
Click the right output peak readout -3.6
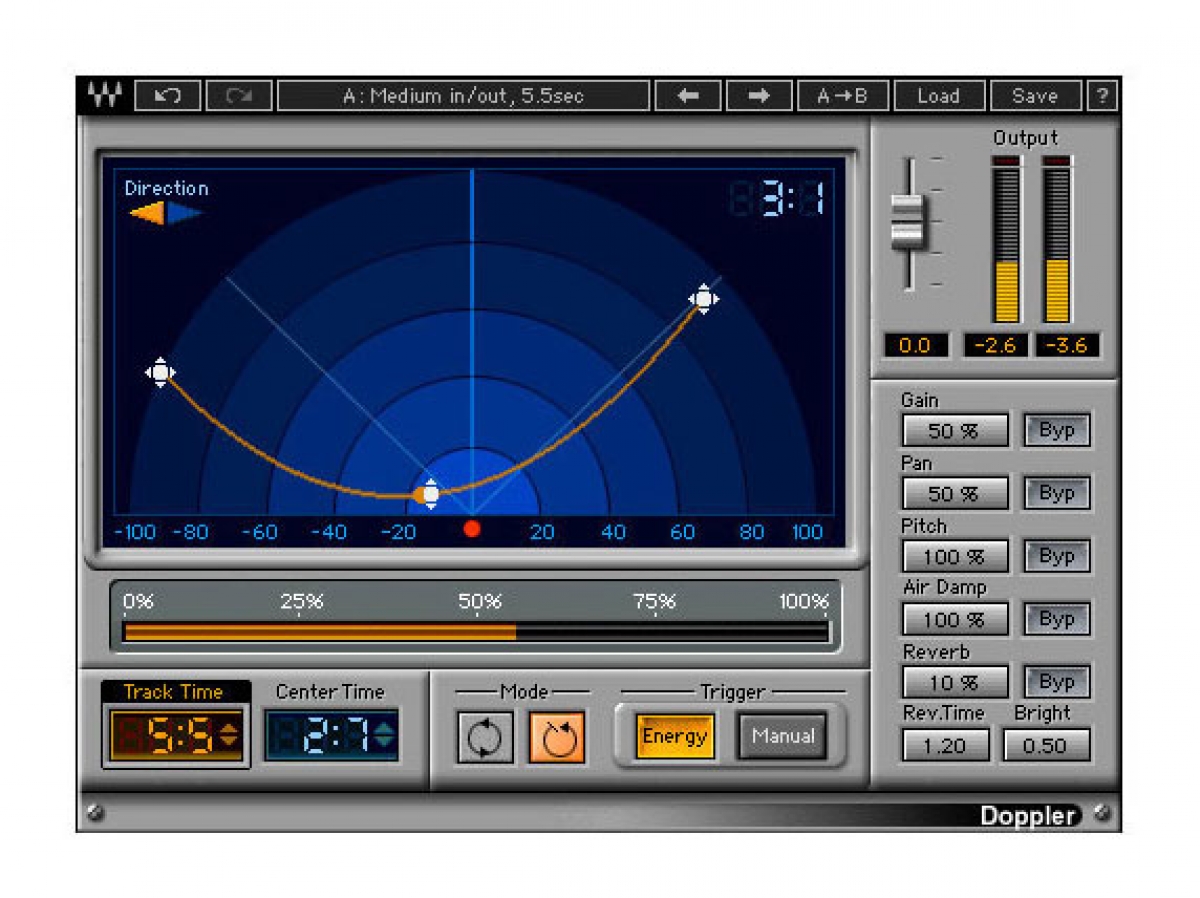(x=1067, y=346)
